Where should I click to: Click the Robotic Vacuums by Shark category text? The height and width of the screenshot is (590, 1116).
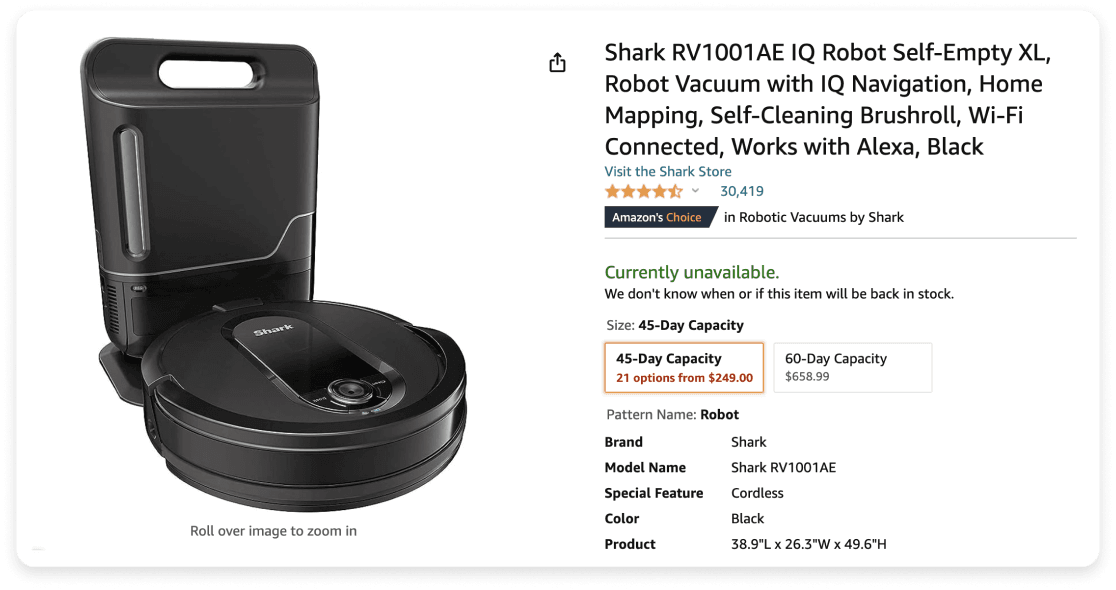tap(814, 217)
